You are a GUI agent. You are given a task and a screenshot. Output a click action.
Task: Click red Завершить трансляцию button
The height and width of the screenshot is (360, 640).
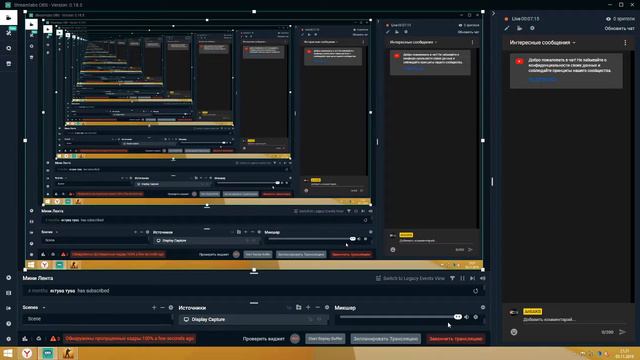(x=456, y=338)
